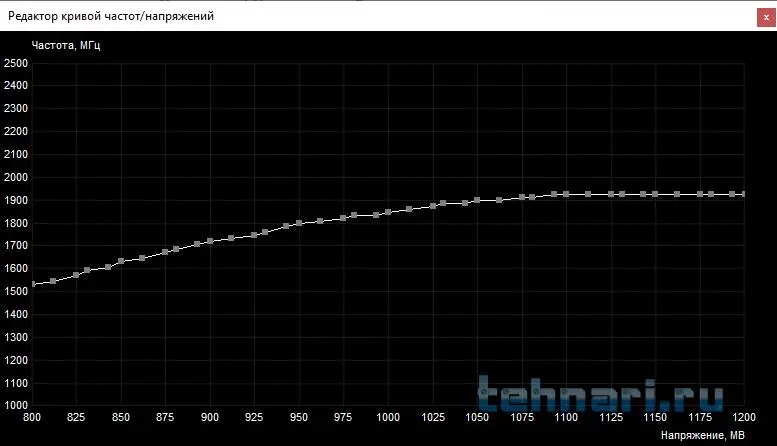Screen dimensions: 777x446
Task: Close the voltage/frequency curve editor window
Action: (766, 17)
